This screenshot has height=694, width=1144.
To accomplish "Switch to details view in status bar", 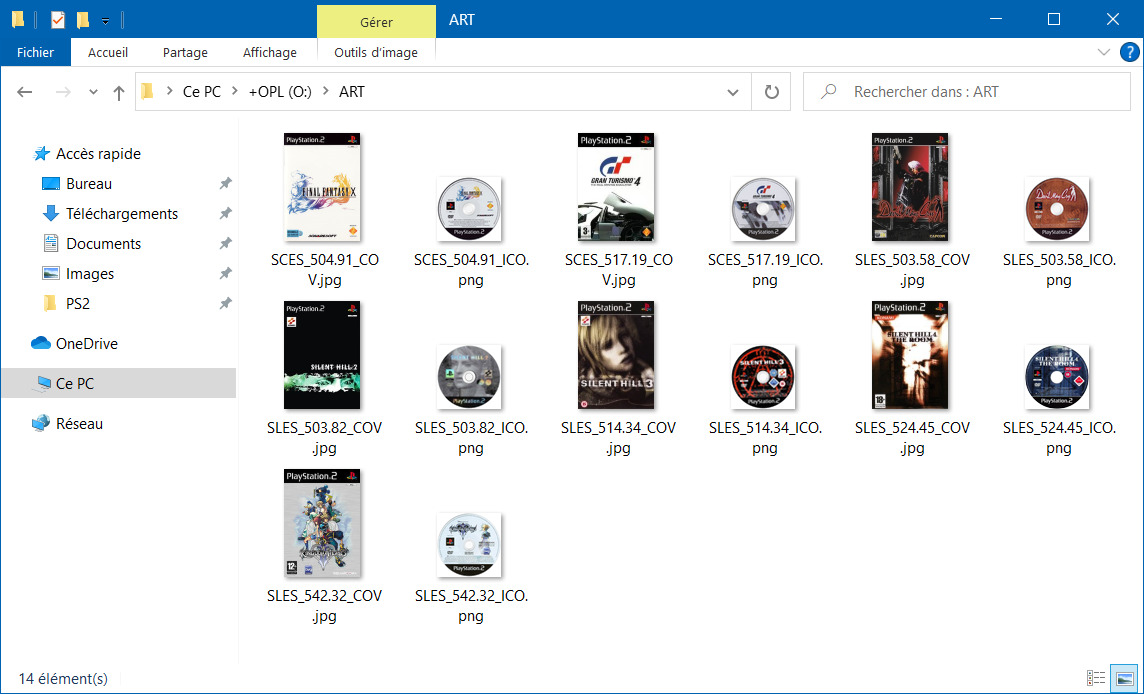I will [x=1096, y=678].
